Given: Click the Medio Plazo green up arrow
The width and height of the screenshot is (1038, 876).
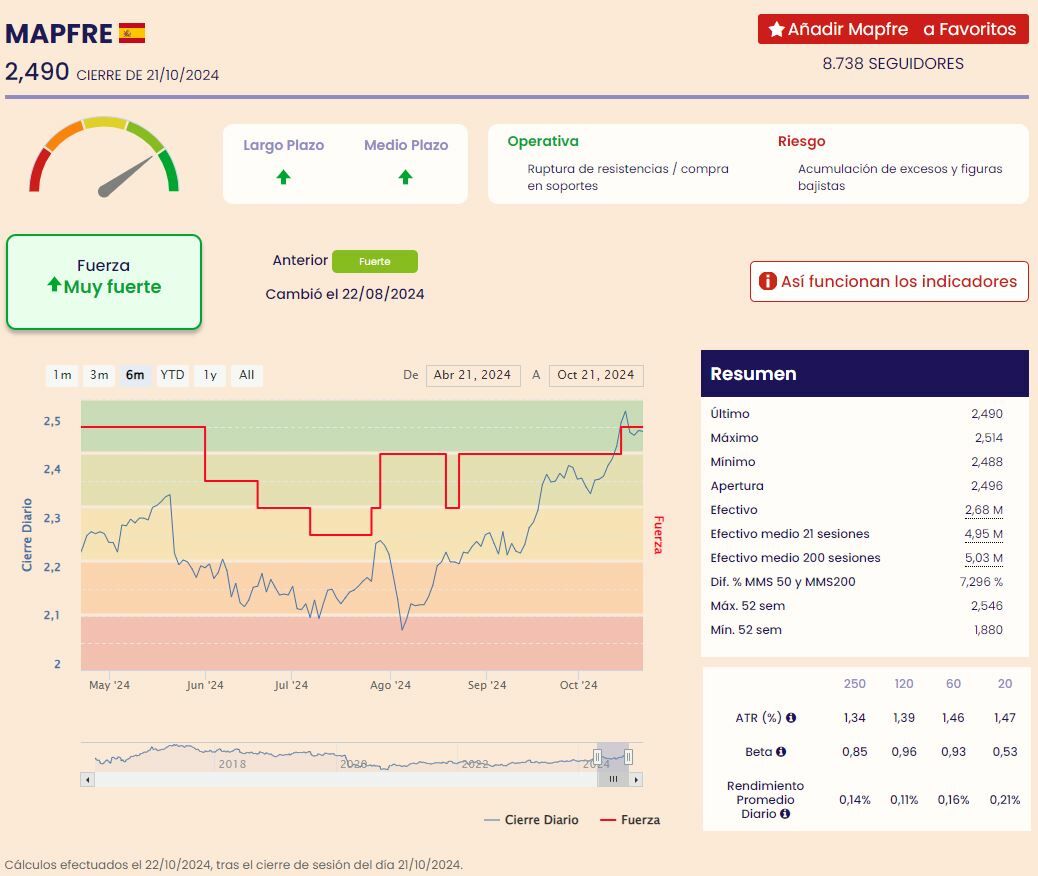Looking at the screenshot, I should point(405,177).
